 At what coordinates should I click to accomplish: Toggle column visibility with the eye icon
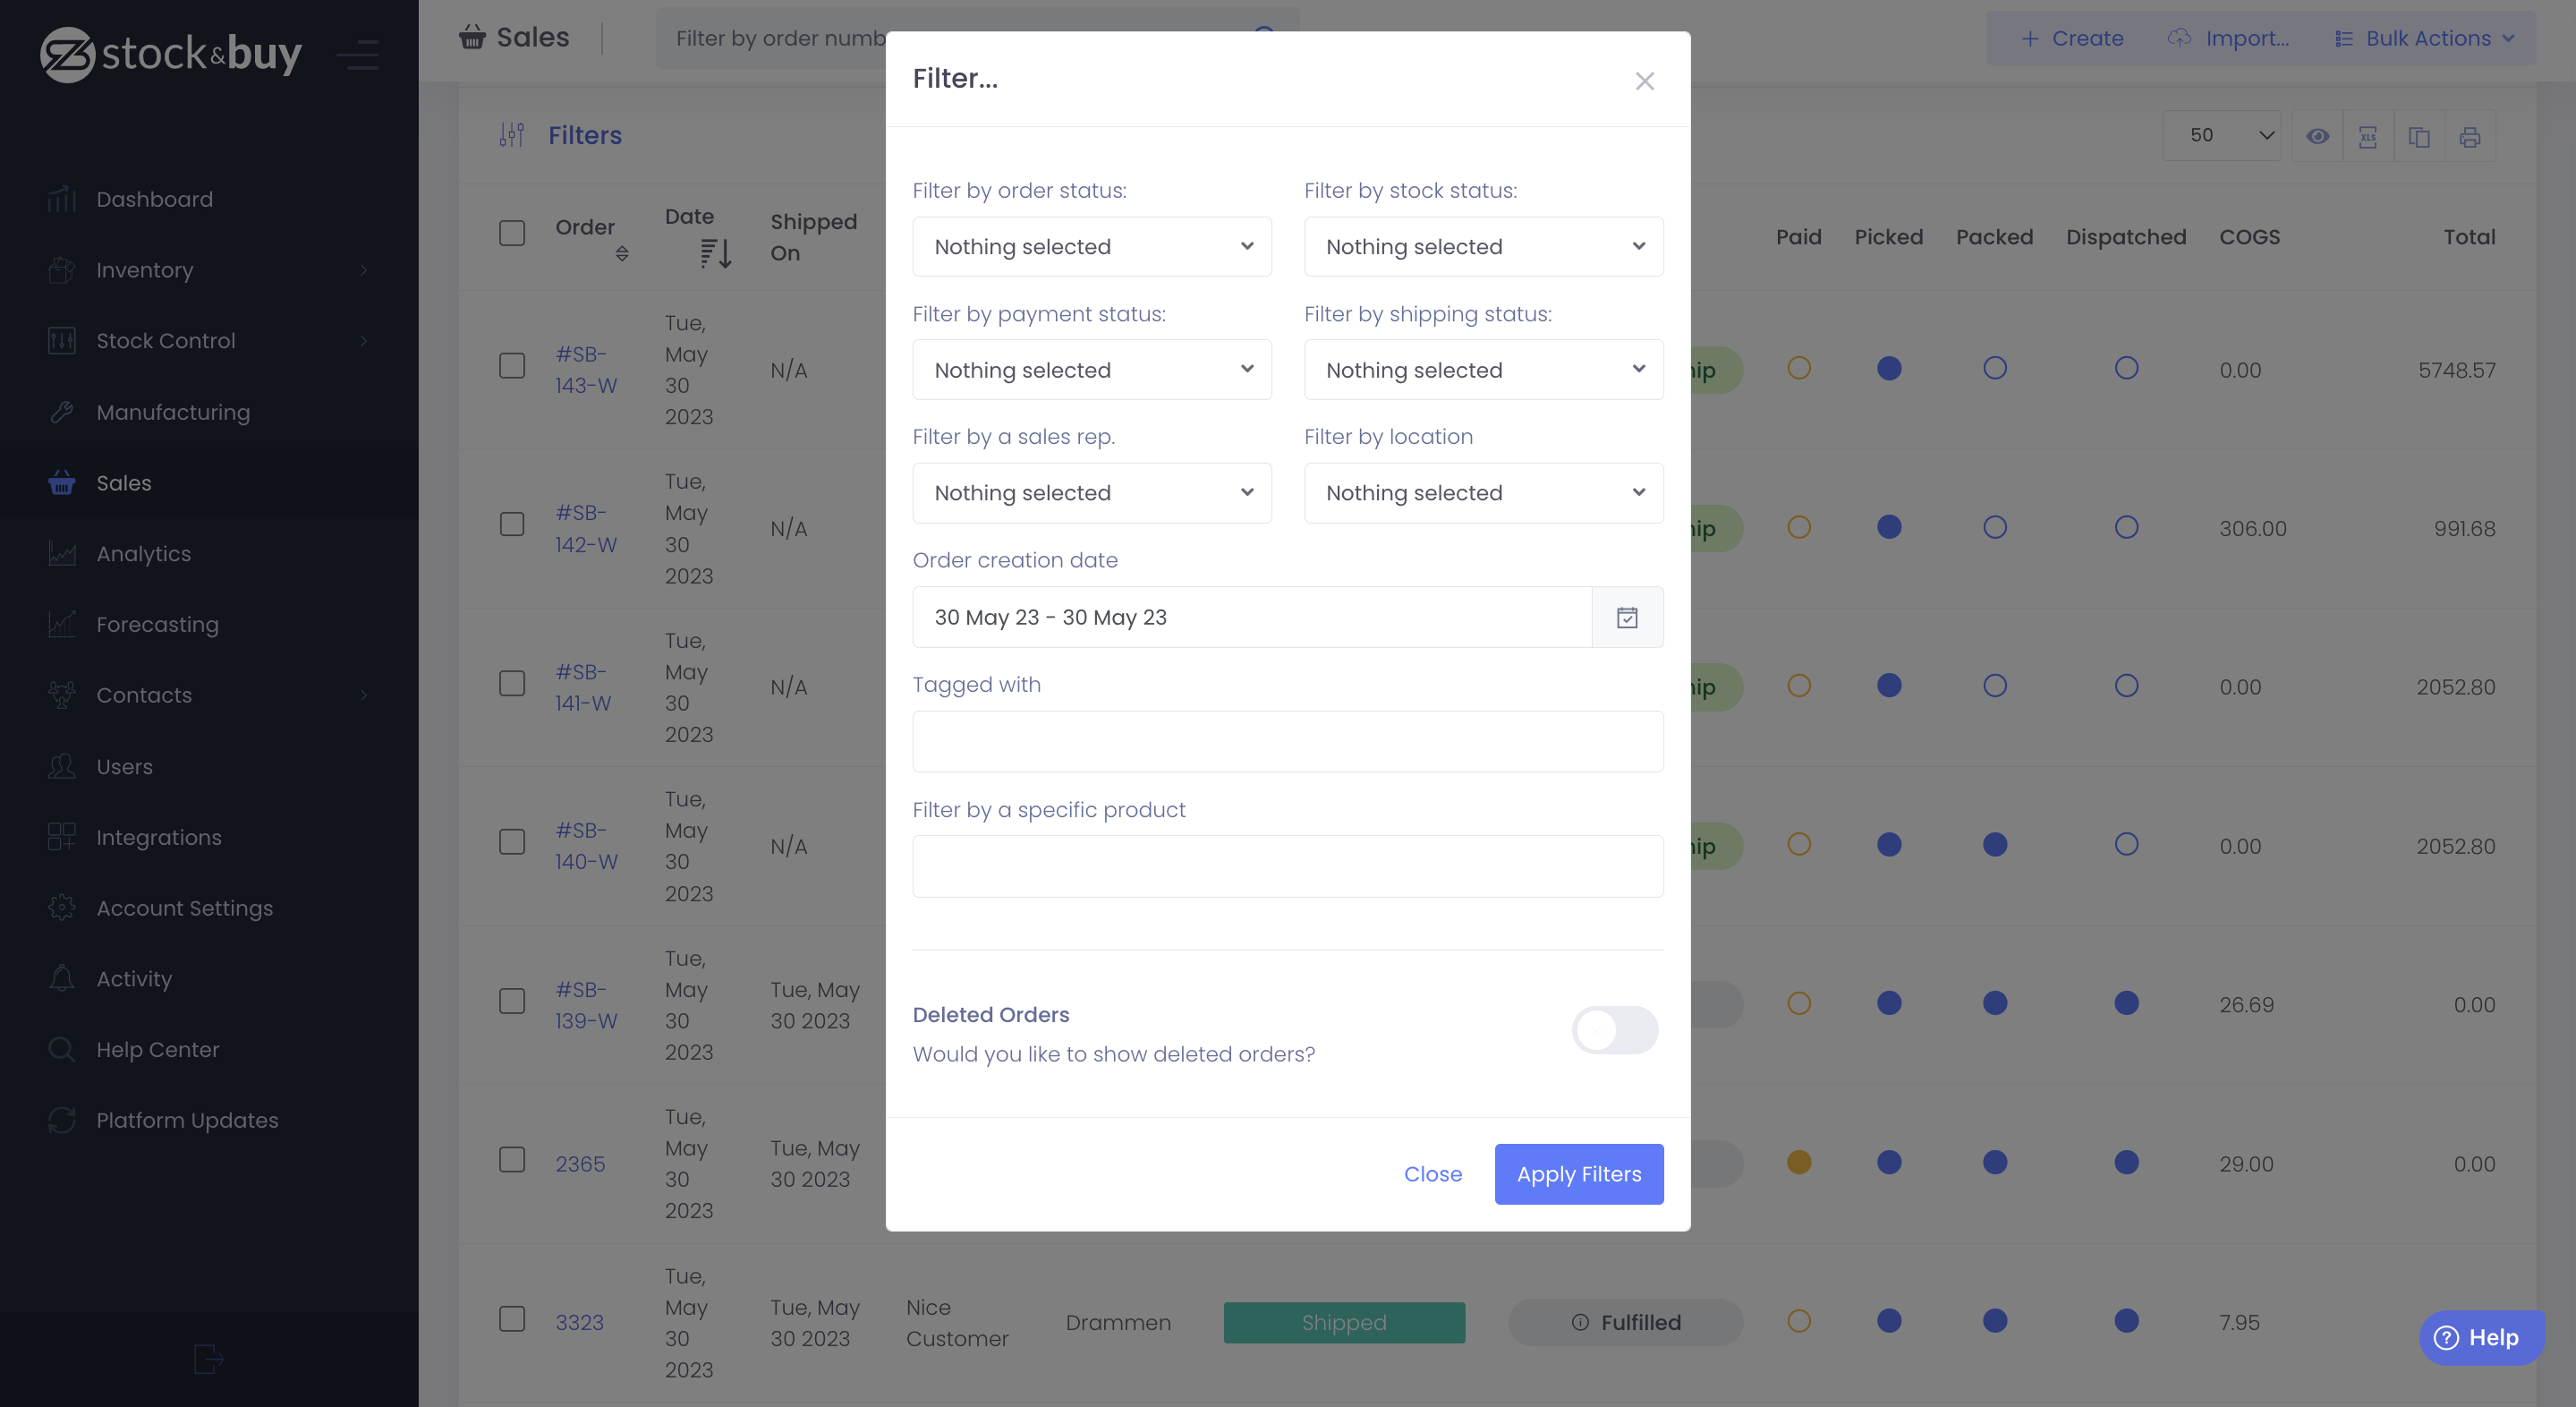(x=2318, y=136)
